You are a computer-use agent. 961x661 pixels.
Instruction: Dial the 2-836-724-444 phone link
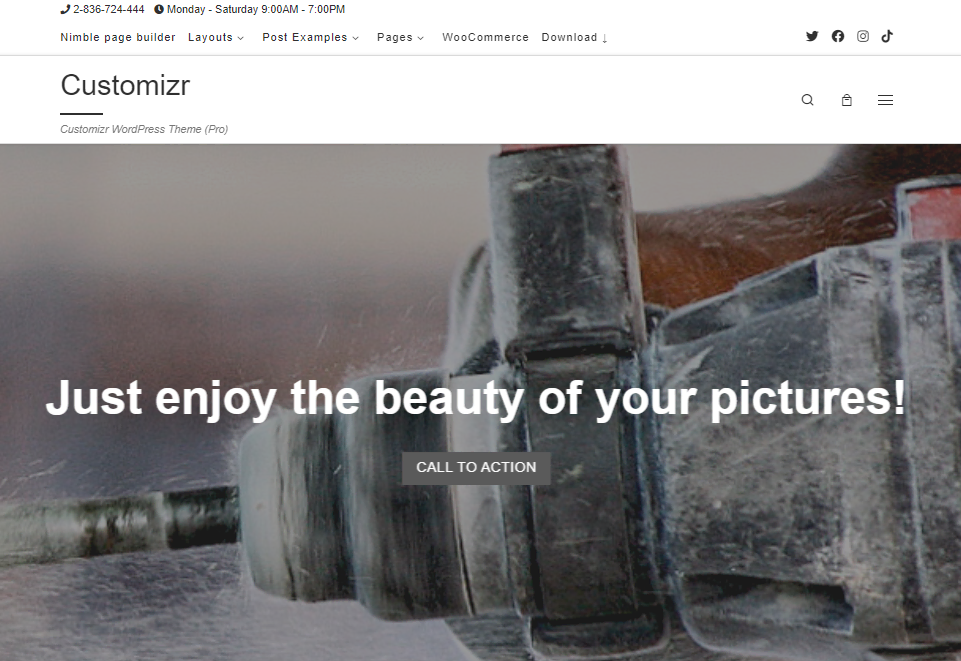pyautogui.click(x=105, y=9)
